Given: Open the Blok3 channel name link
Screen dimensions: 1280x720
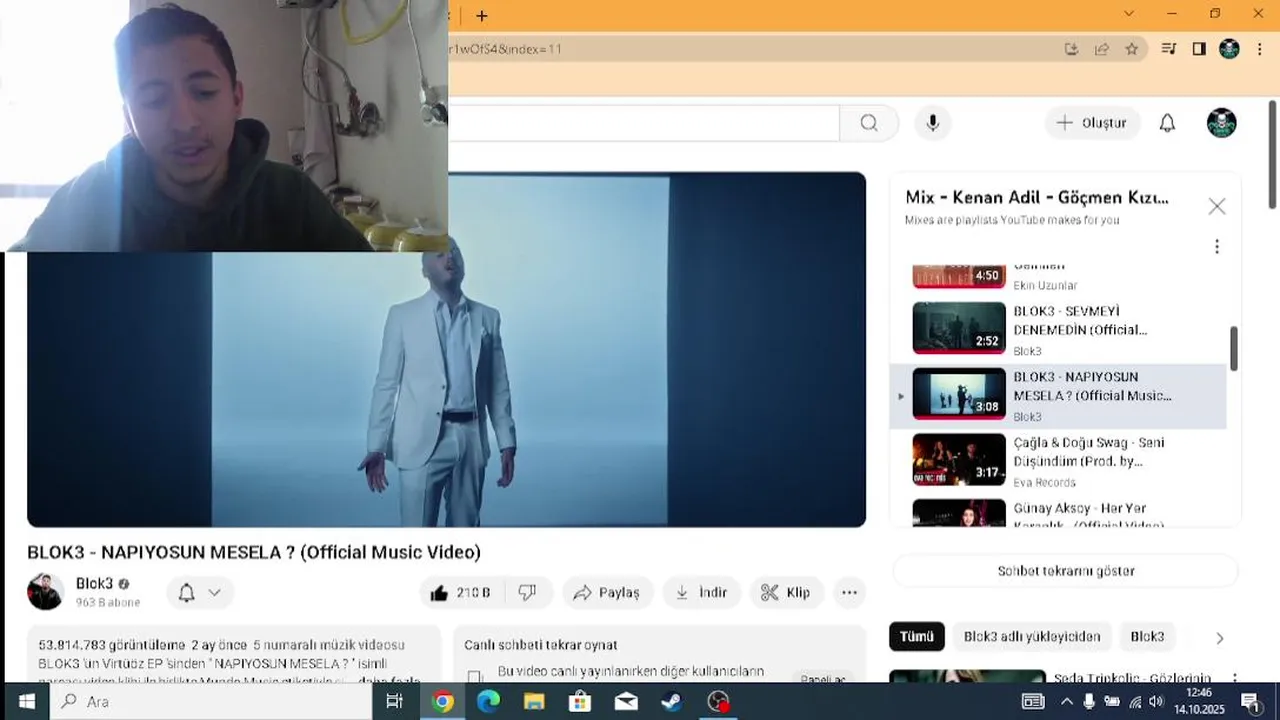Looking at the screenshot, I should pyautogui.click(x=94, y=584).
